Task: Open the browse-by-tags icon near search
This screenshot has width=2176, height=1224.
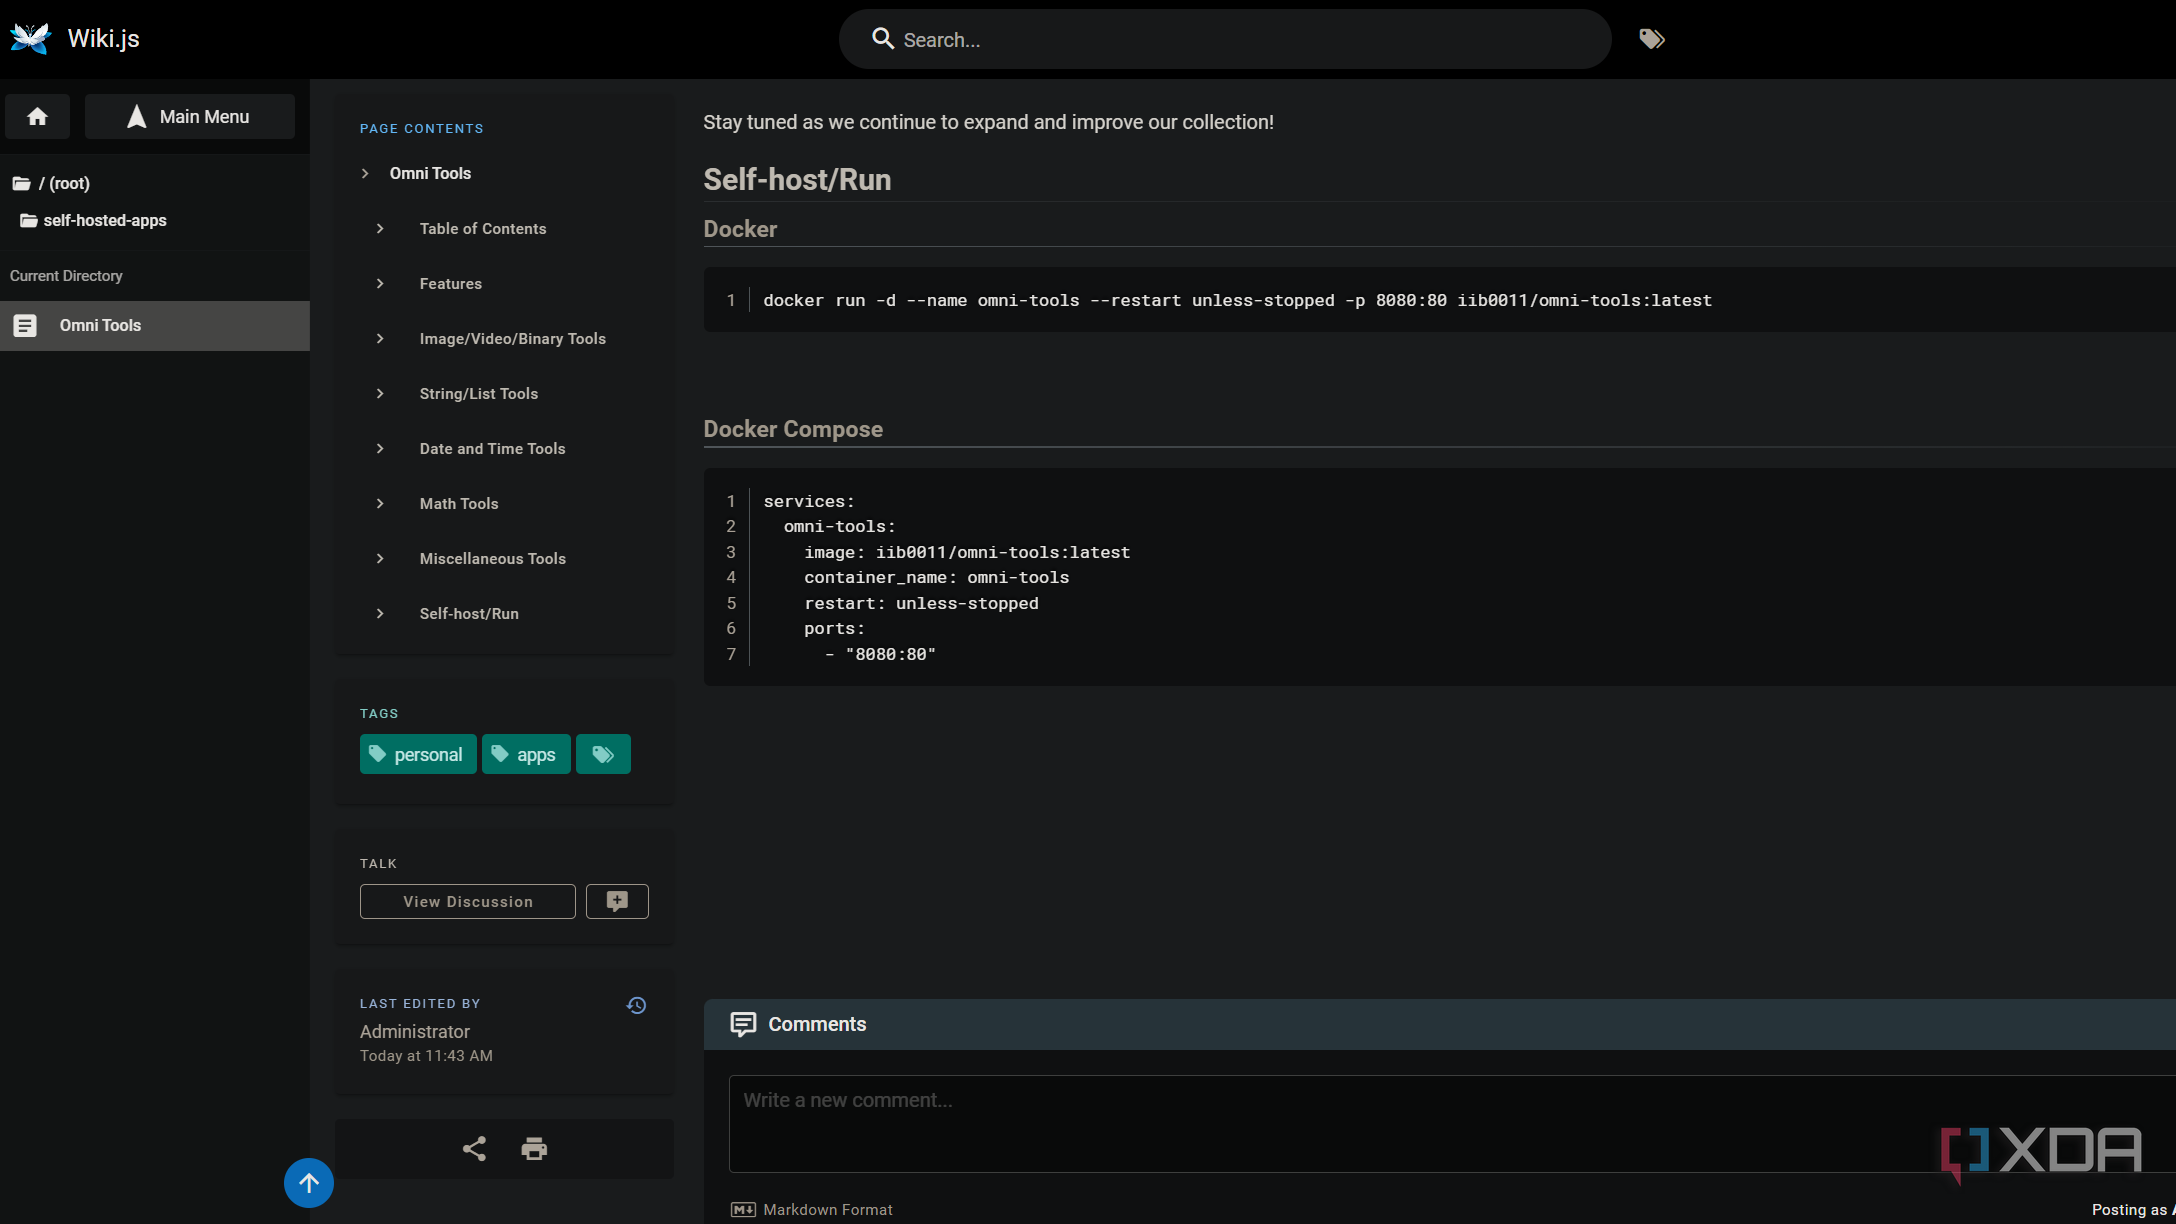Action: [1652, 39]
